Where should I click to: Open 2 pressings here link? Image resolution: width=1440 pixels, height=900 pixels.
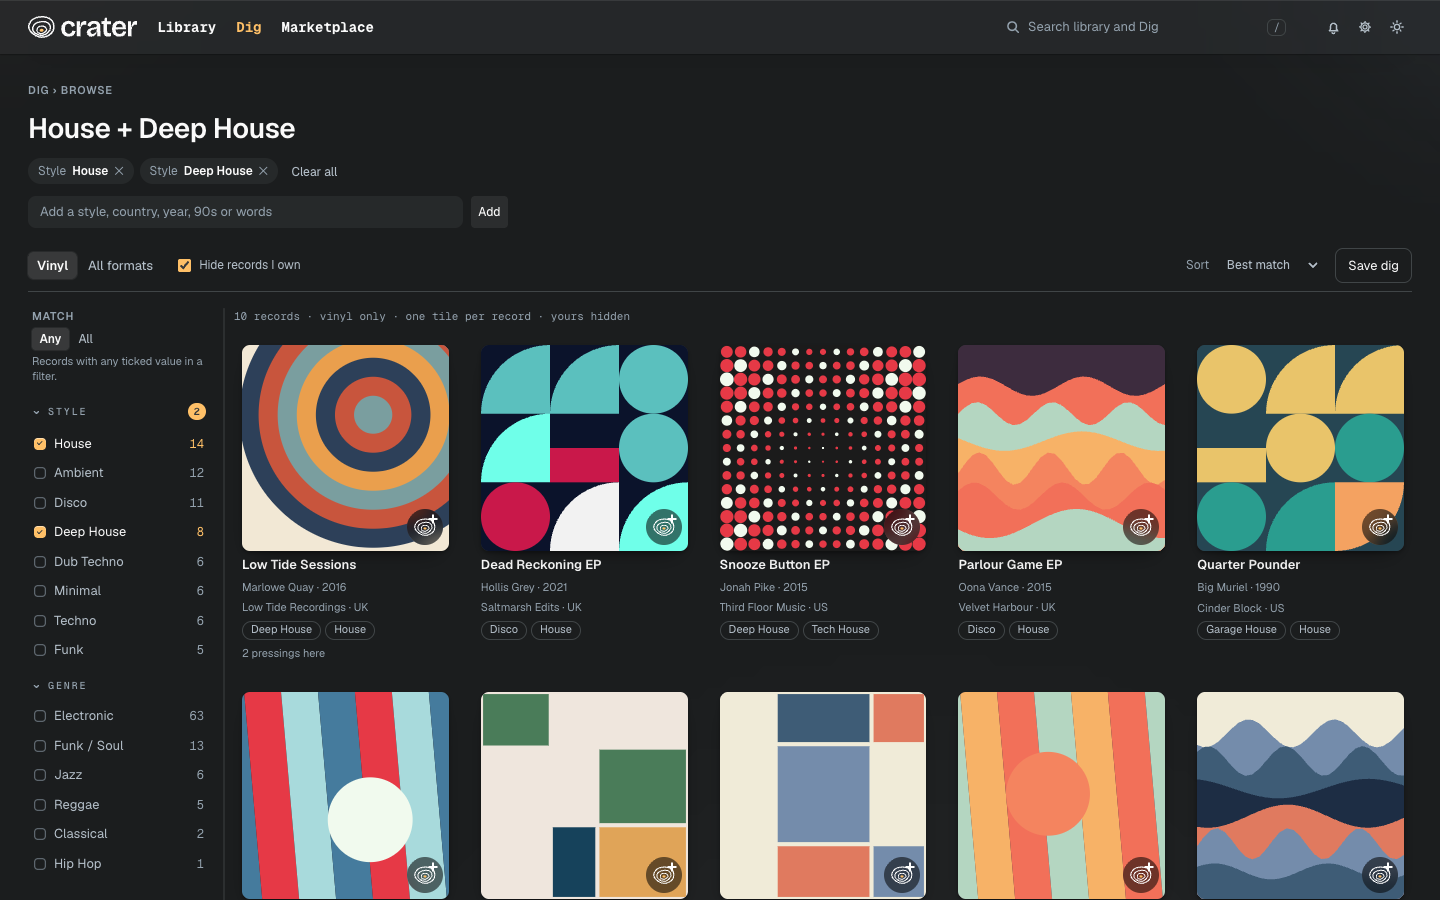pyautogui.click(x=283, y=653)
